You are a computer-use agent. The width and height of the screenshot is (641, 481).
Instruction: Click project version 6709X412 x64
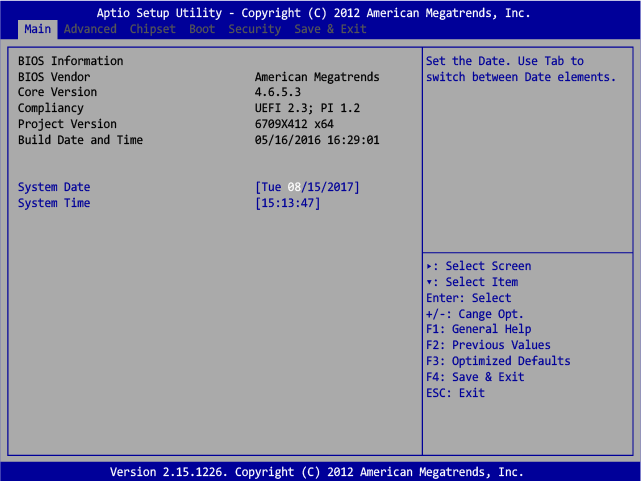pyautogui.click(x=294, y=124)
